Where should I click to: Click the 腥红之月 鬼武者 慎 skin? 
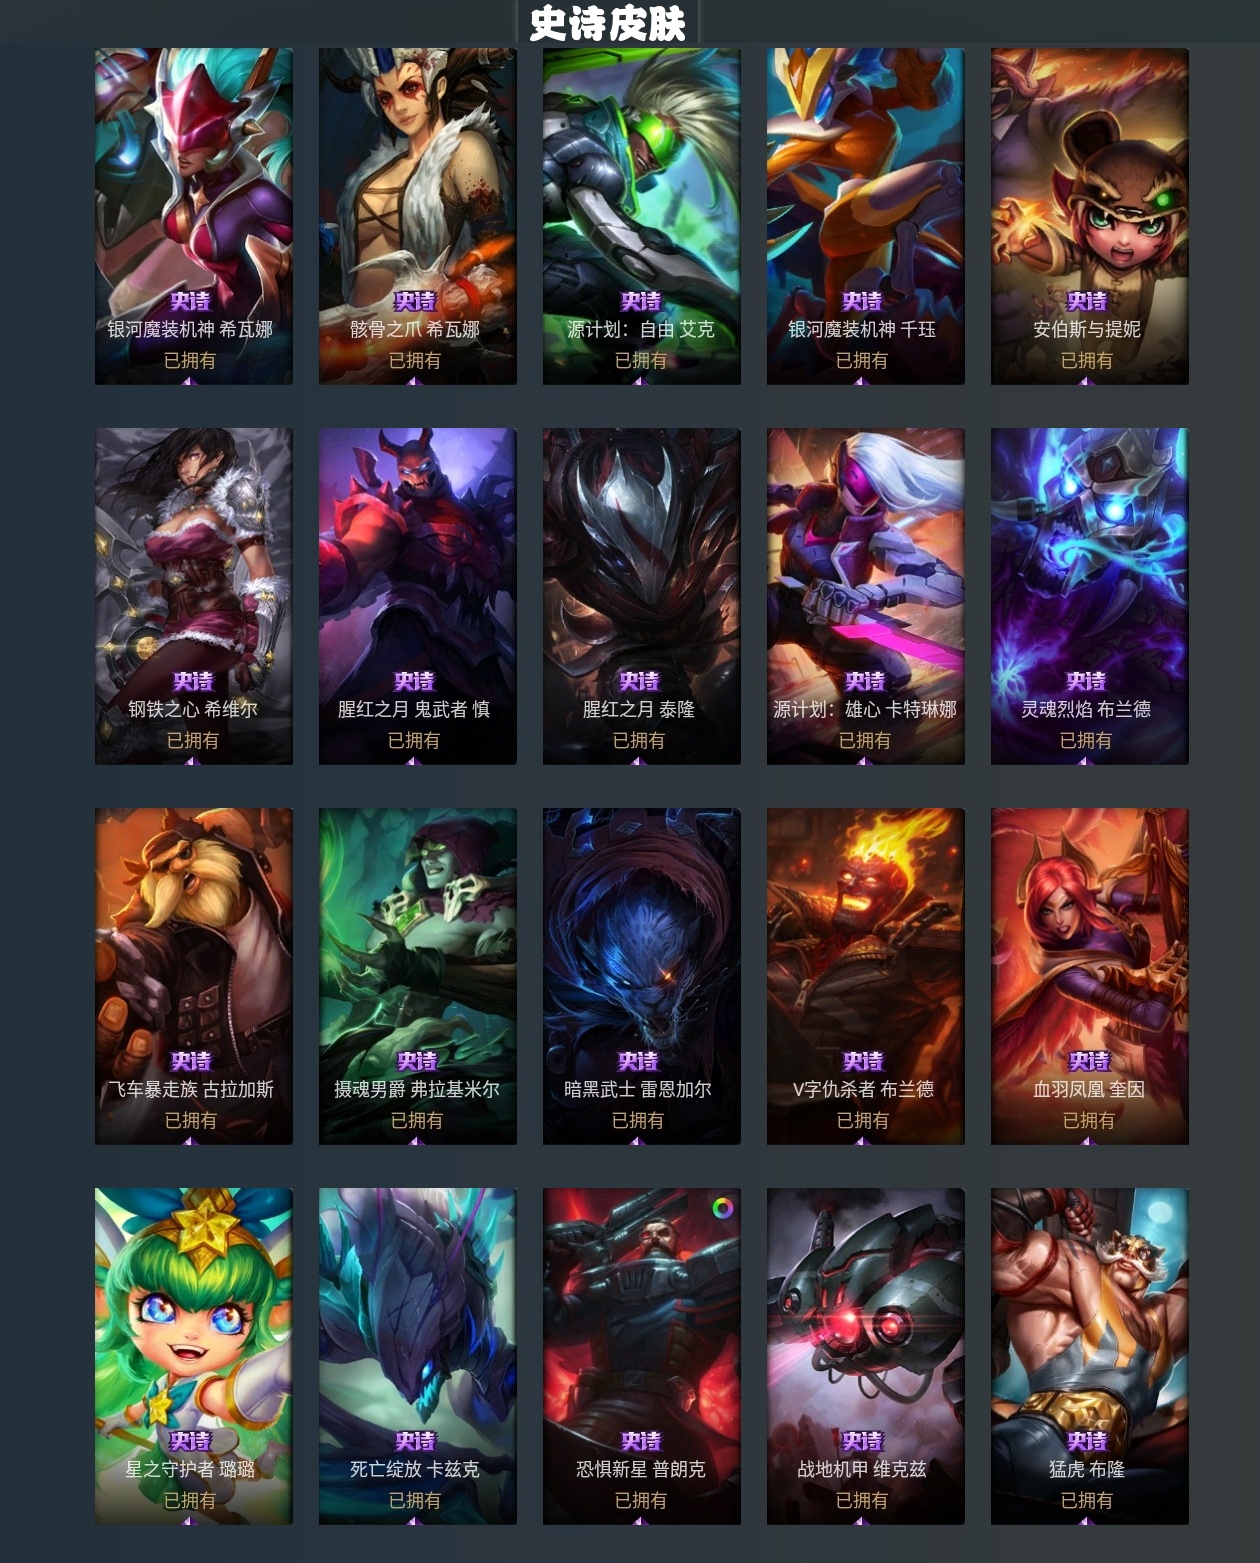[418, 596]
